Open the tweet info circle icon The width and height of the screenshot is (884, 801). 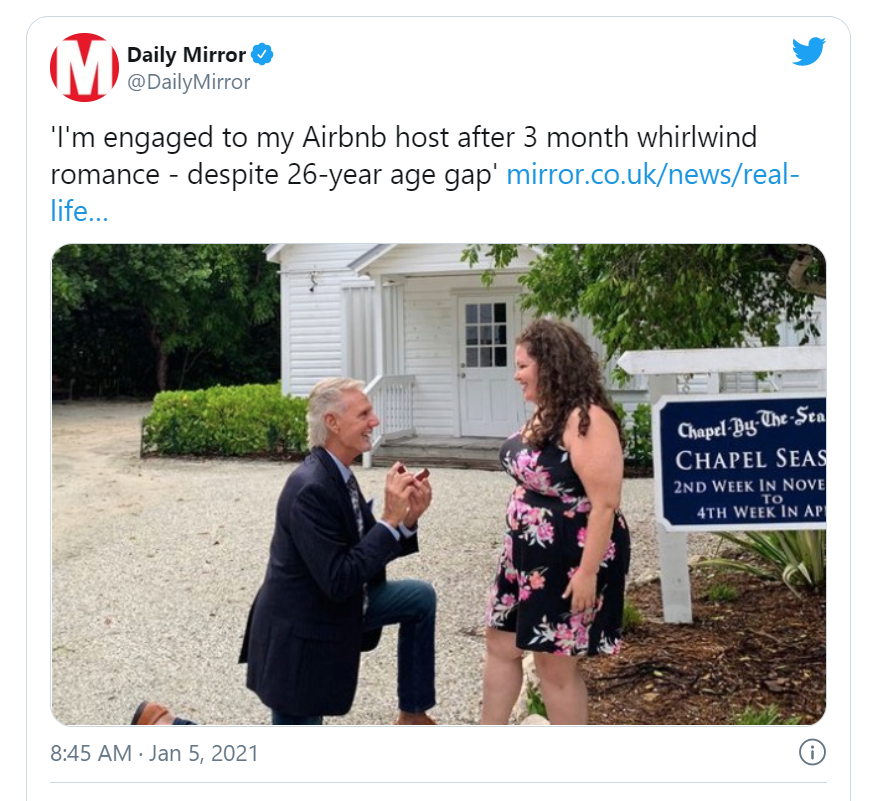(812, 753)
